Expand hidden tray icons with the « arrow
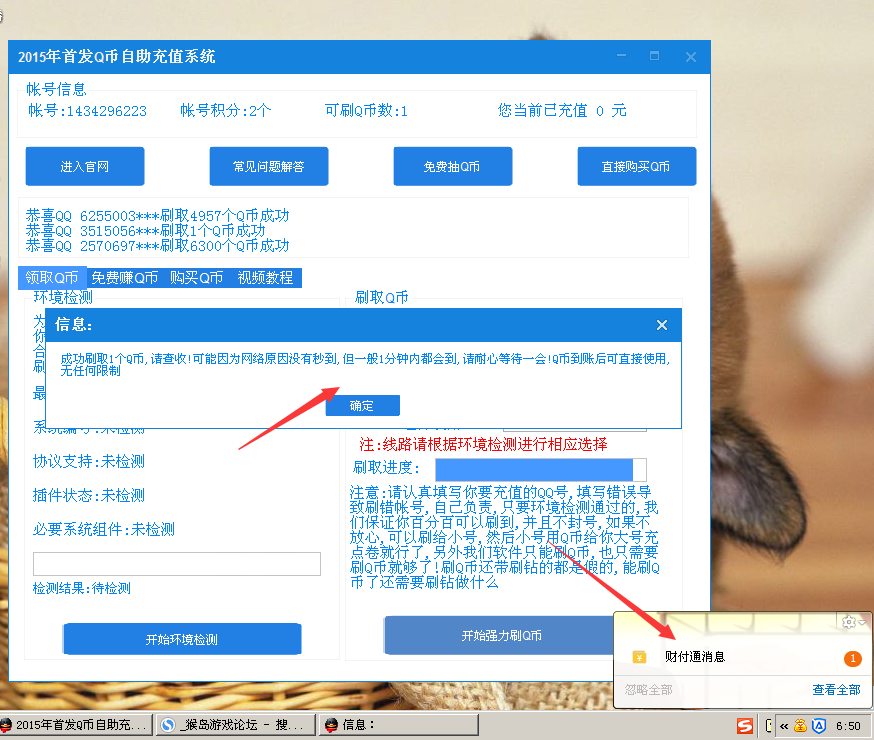 784,725
